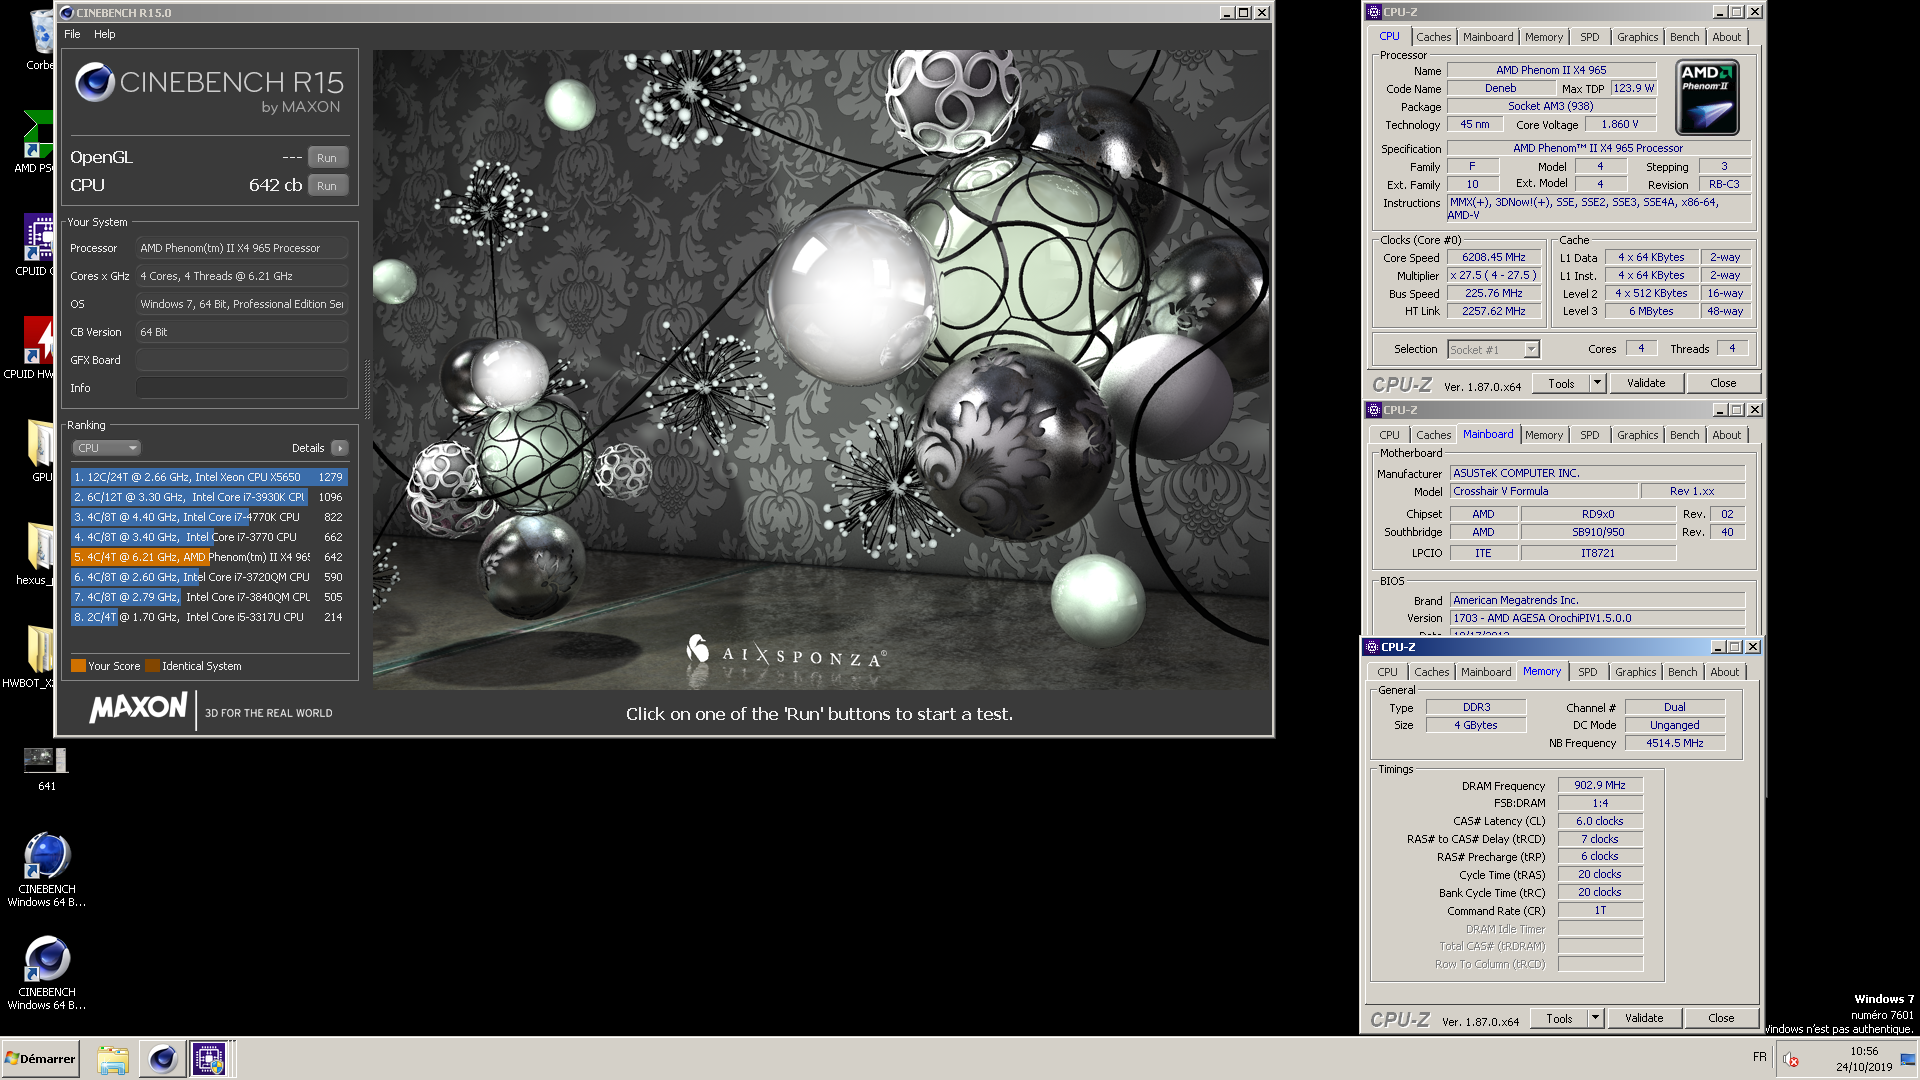The image size is (1920, 1080).
Task: Run the CPU benchmark
Action: (x=327, y=186)
